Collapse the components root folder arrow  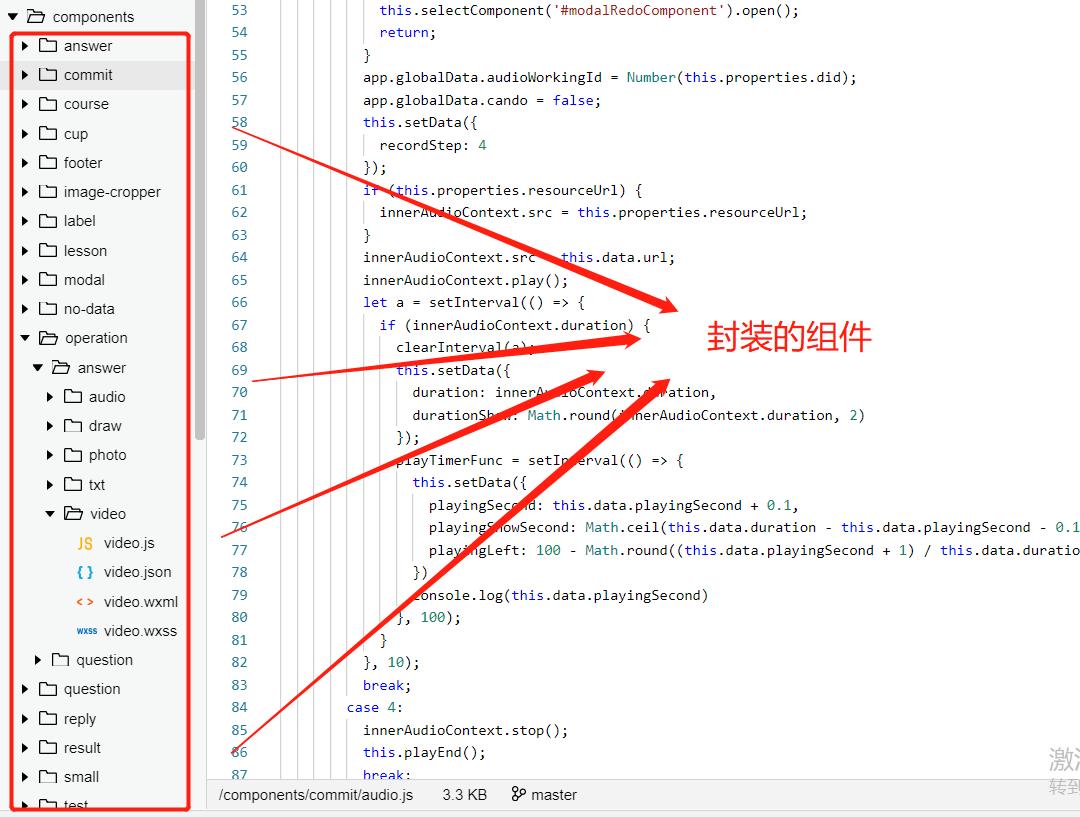tap(13, 17)
